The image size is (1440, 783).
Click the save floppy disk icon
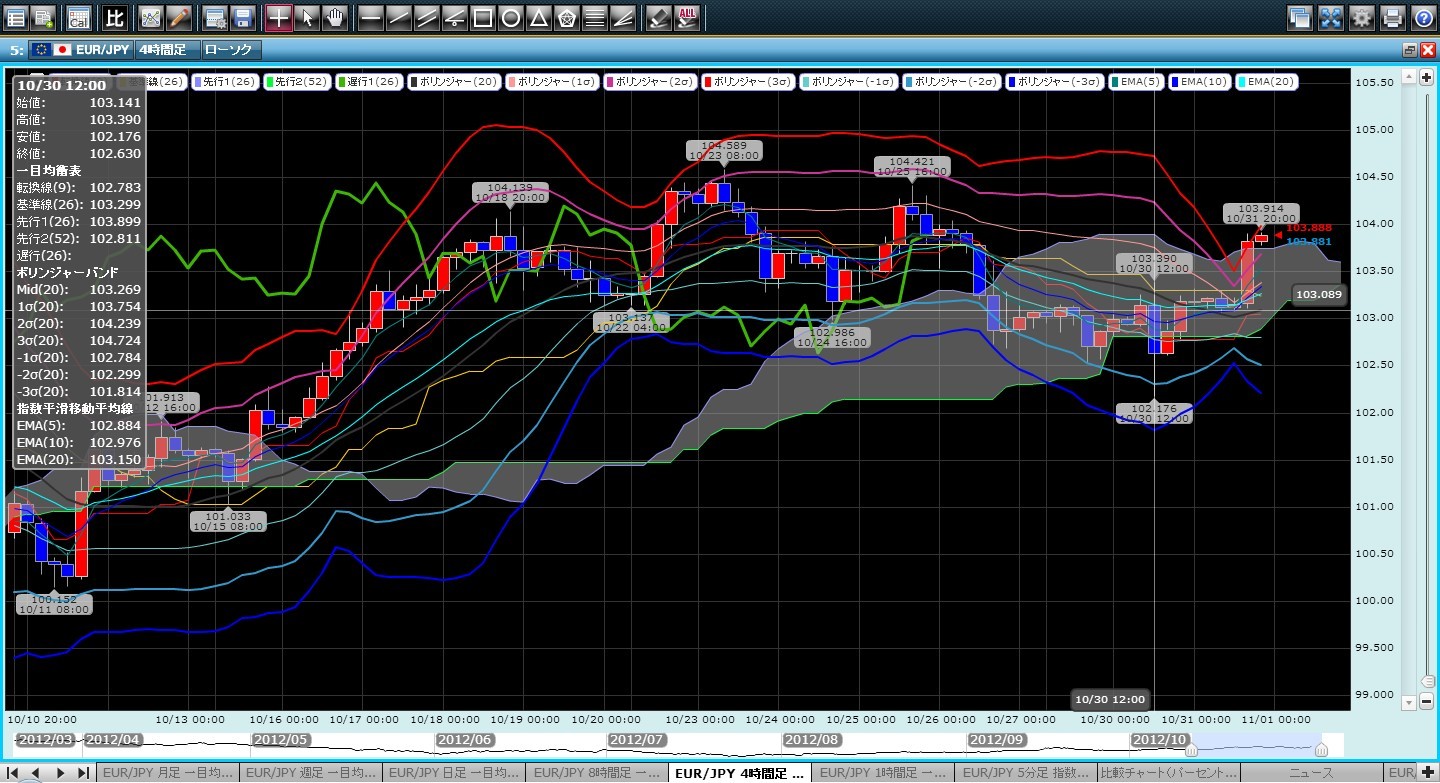[242, 17]
